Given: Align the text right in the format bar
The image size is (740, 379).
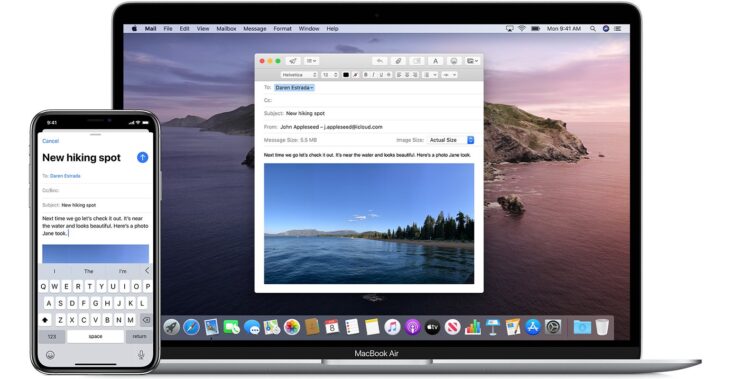Looking at the screenshot, I should coord(415,75).
